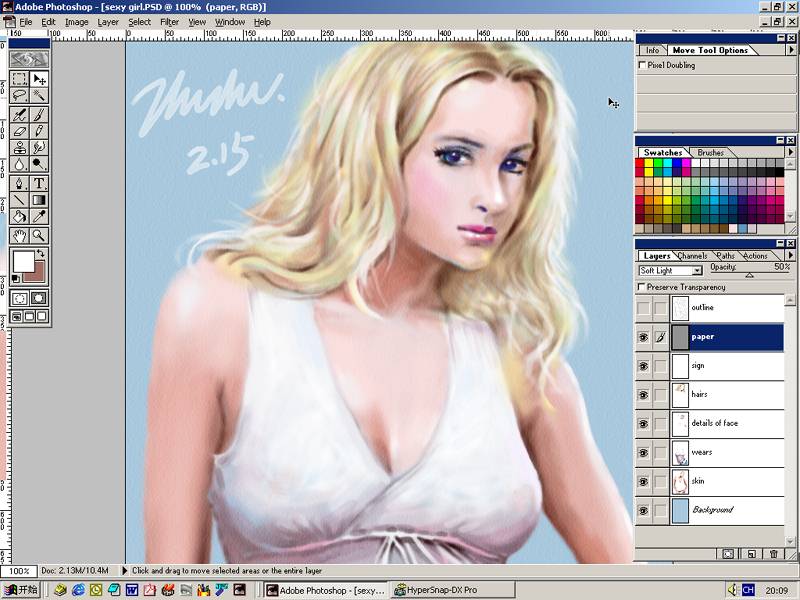Select the Airbrush tool
The image size is (800, 600).
(19, 115)
